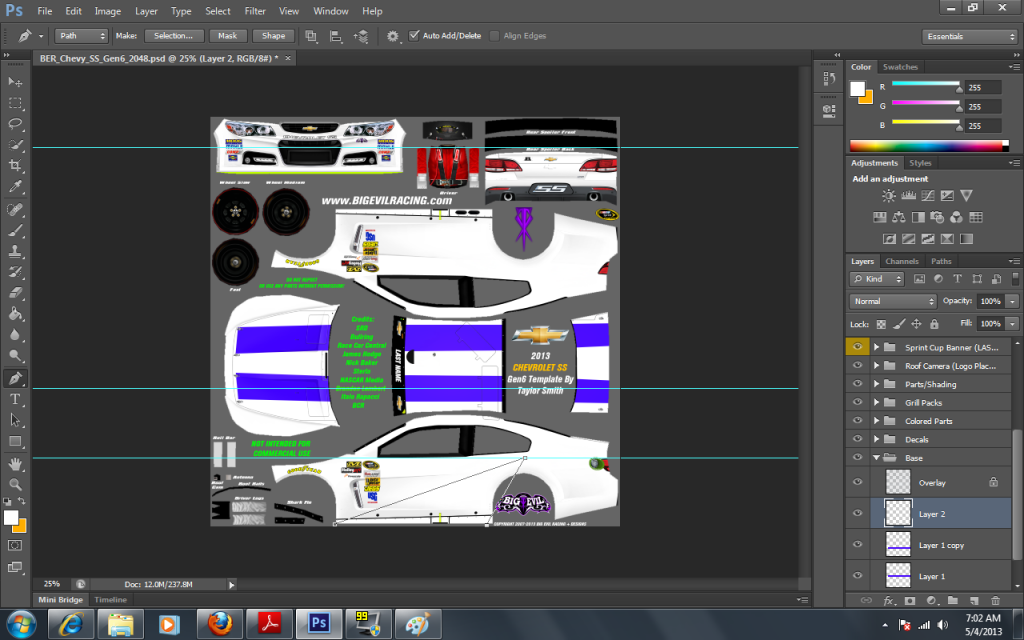Select the Move tool
Screen dimensions: 1024x640
click(15, 82)
